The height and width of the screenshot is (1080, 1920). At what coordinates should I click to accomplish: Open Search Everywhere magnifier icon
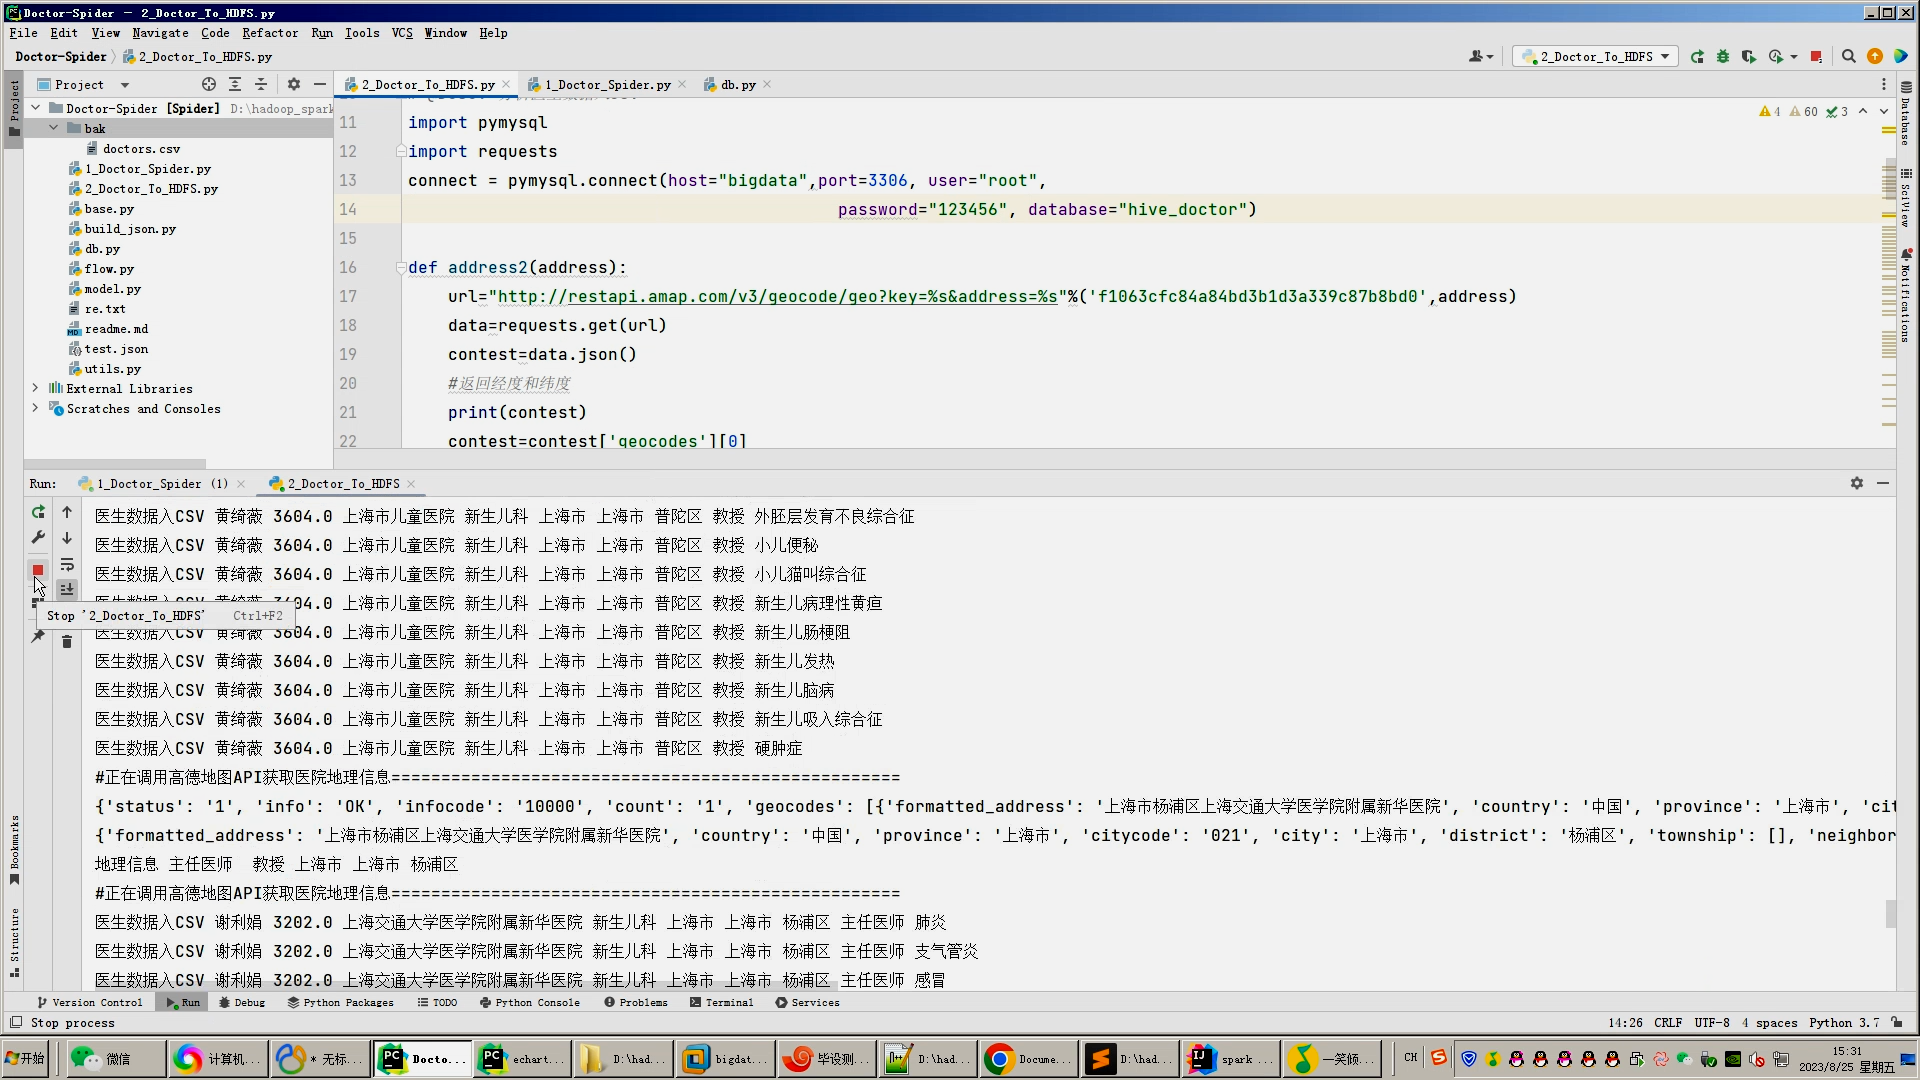click(x=1849, y=57)
